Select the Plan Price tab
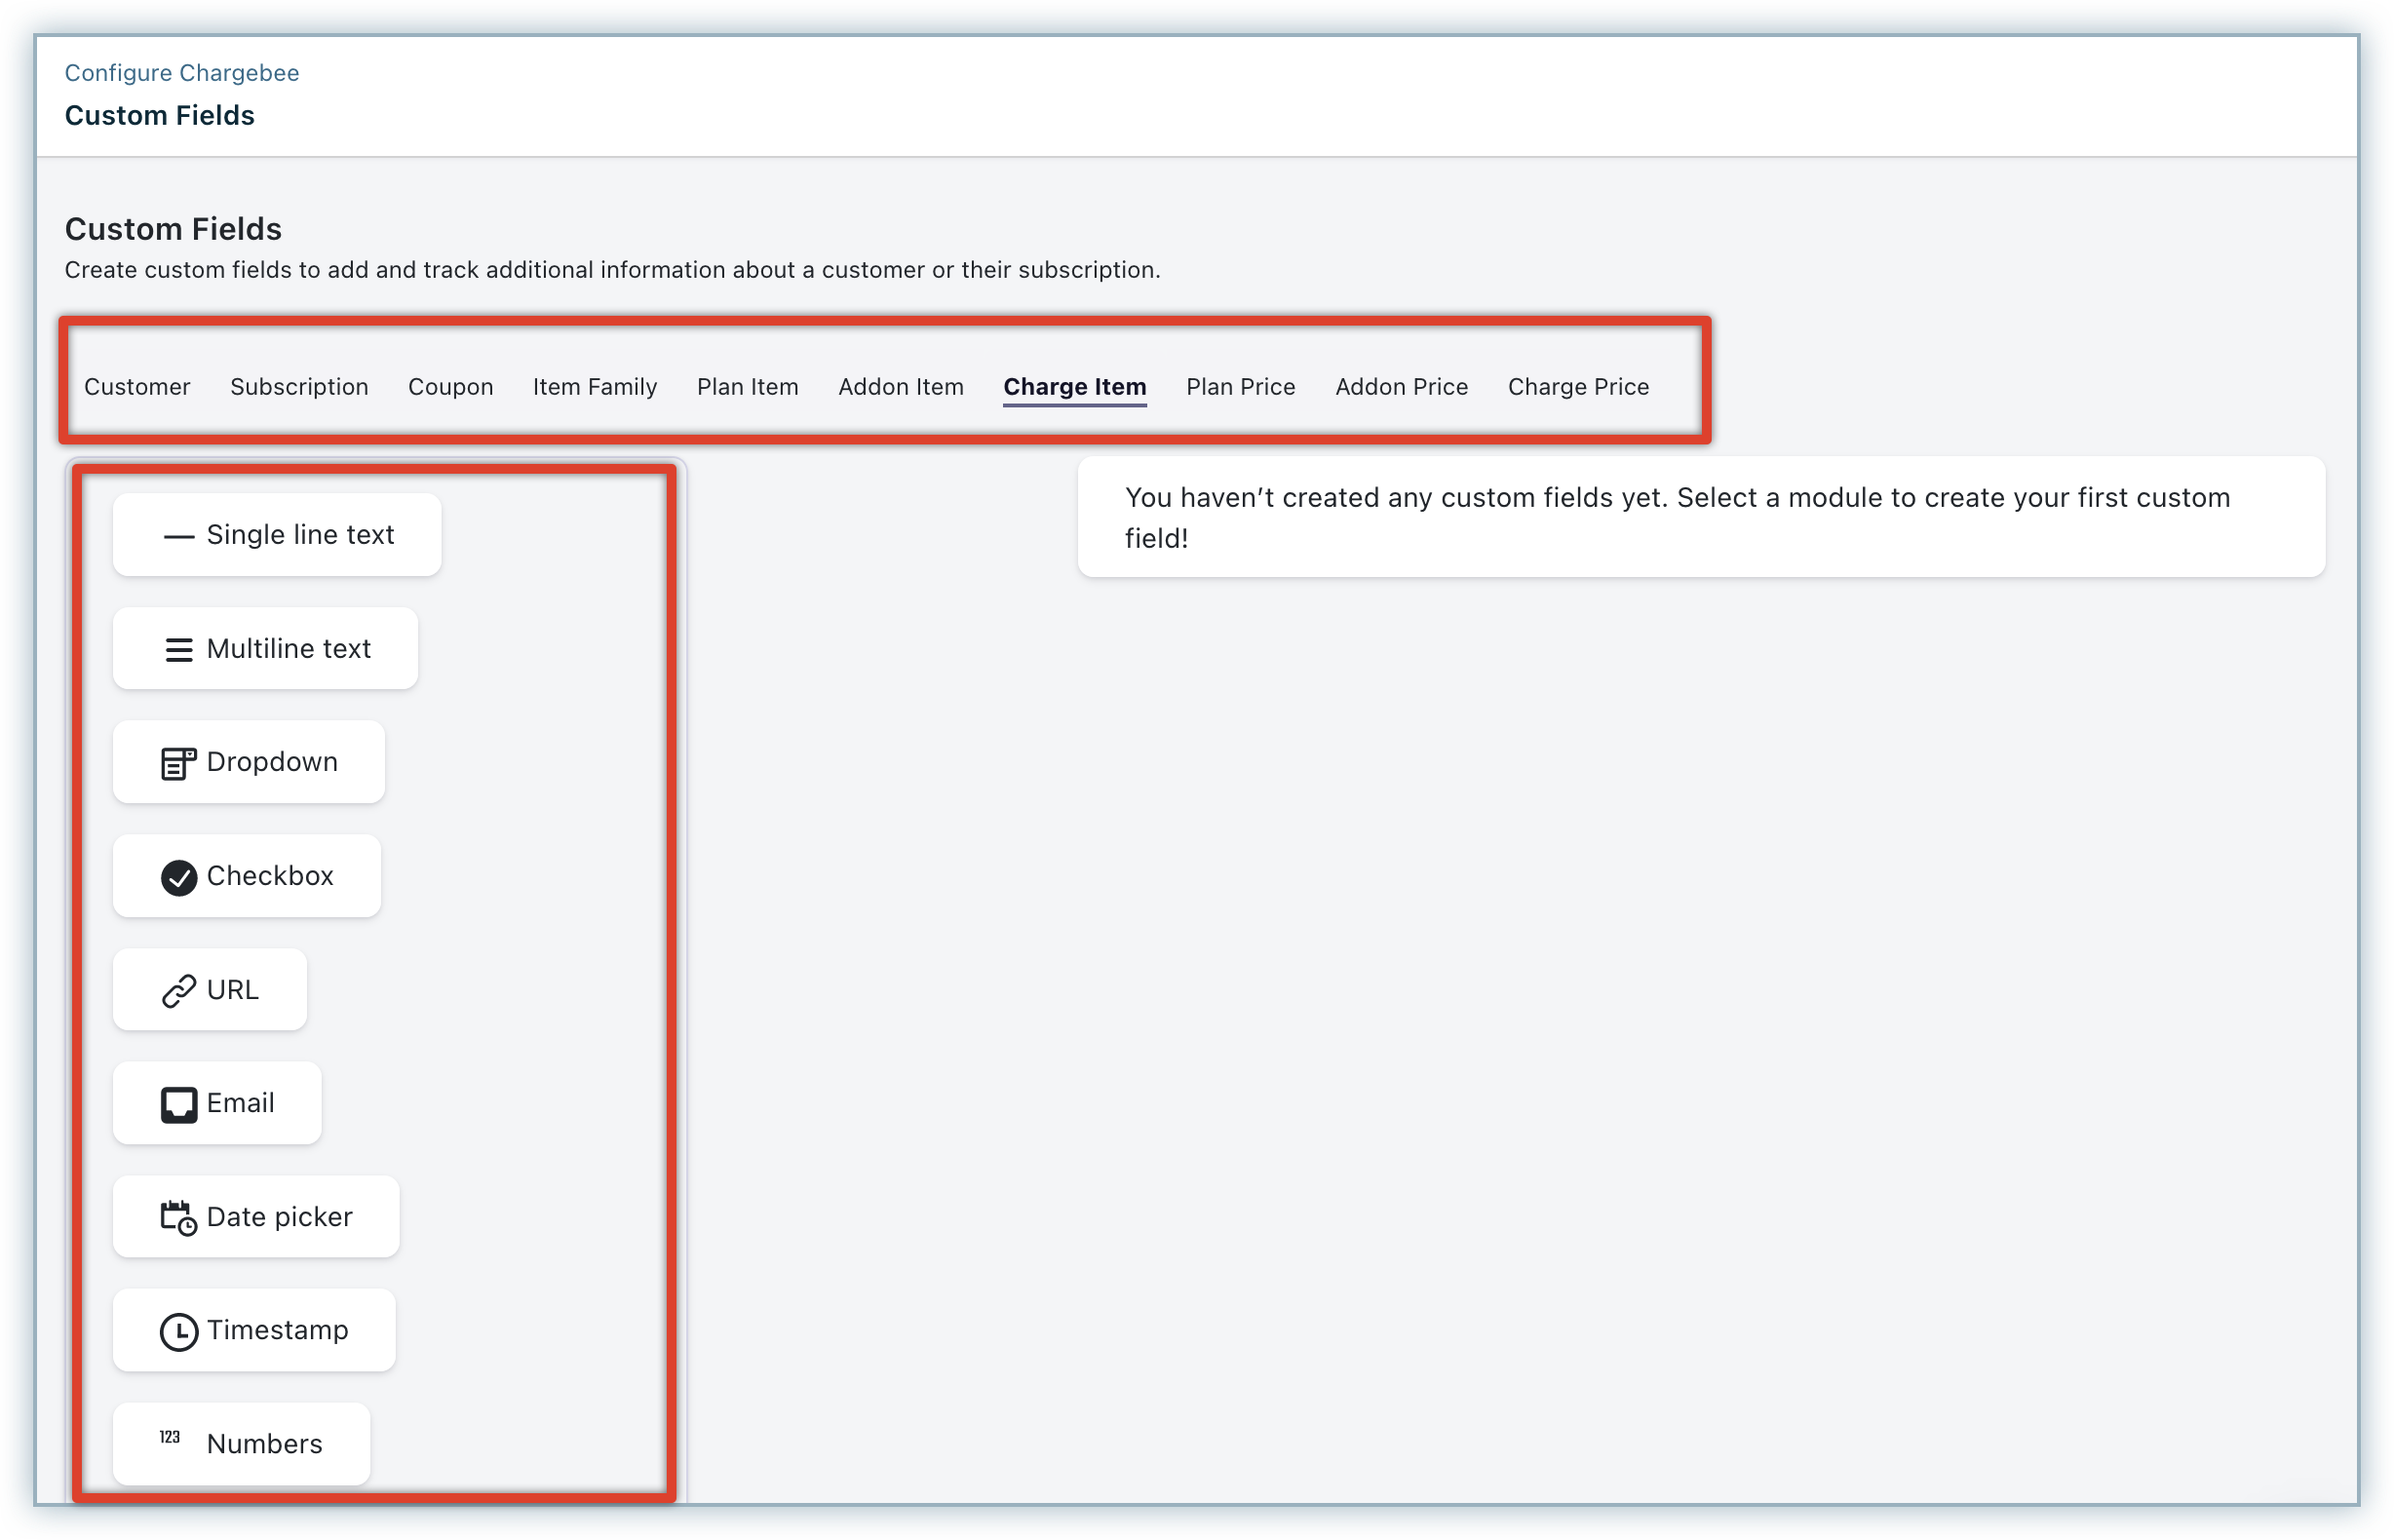 [x=1240, y=387]
